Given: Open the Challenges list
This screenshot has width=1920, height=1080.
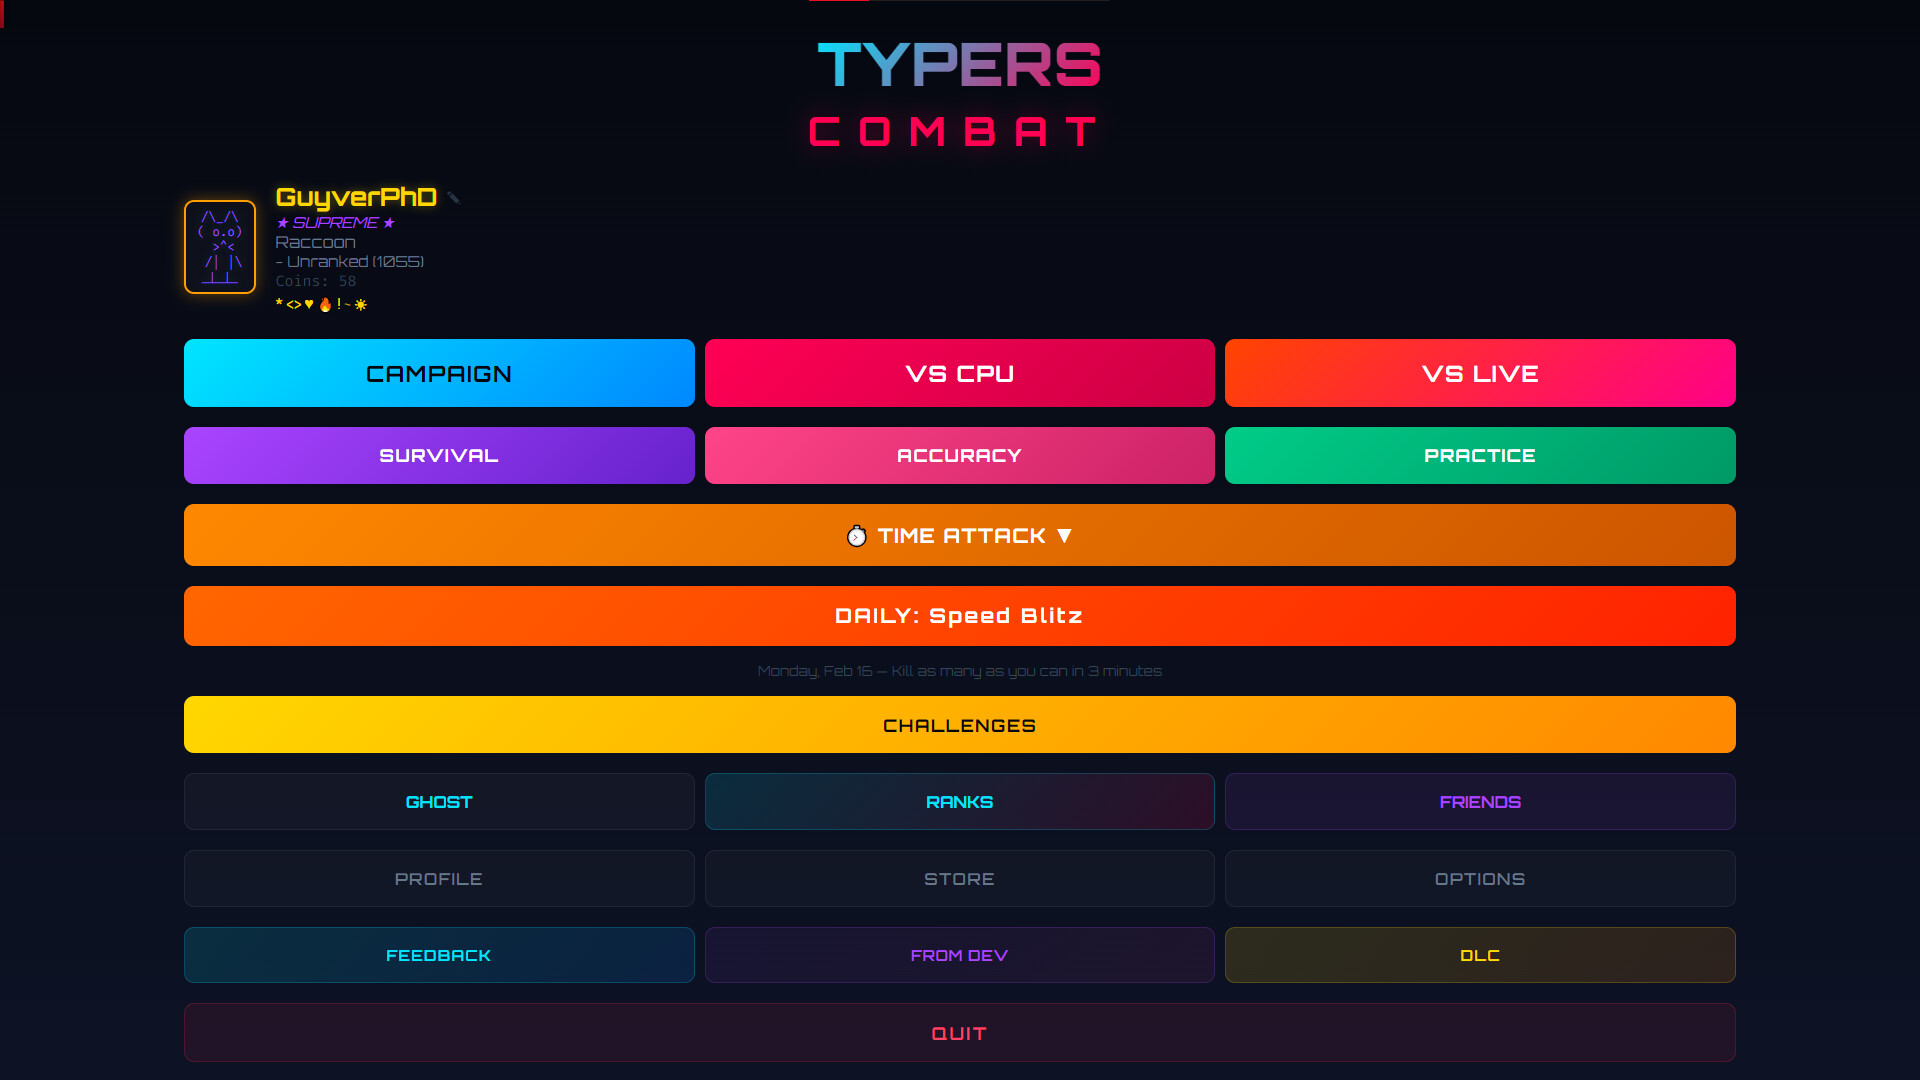Looking at the screenshot, I should click(959, 724).
